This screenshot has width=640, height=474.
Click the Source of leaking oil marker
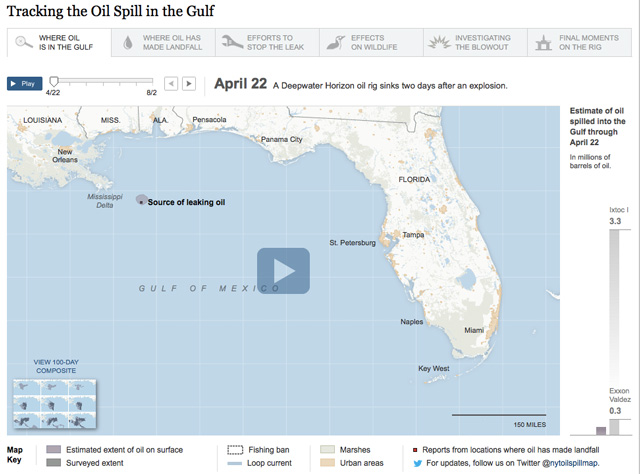[x=141, y=200]
